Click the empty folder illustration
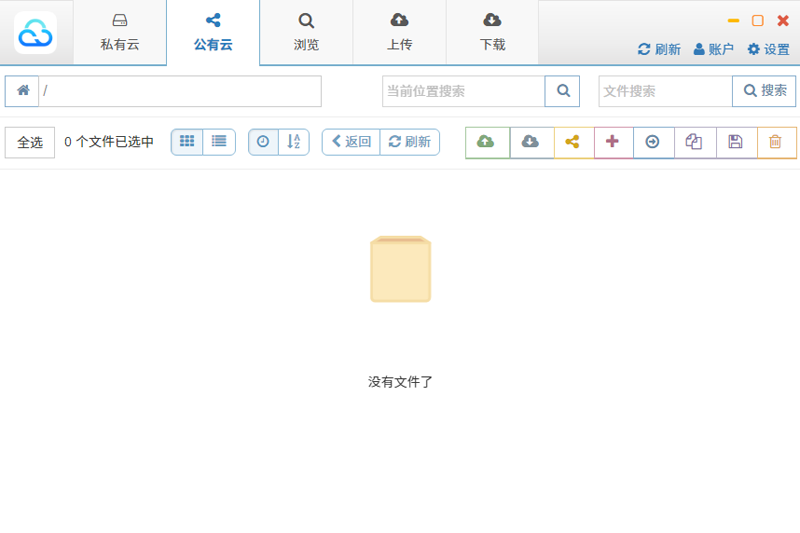 point(401,269)
